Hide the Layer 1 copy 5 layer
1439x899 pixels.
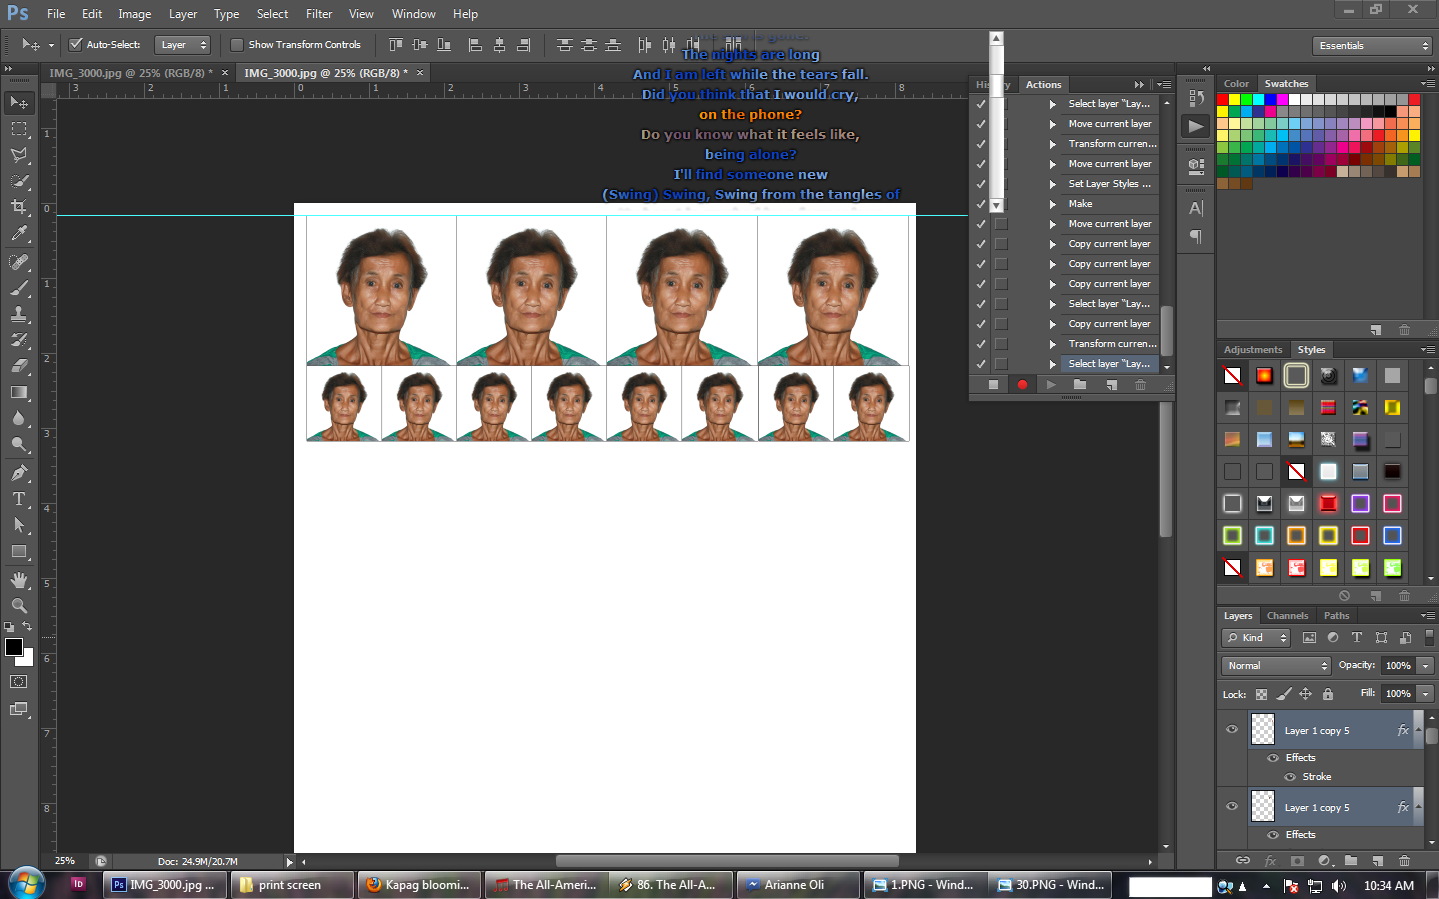[1232, 729]
